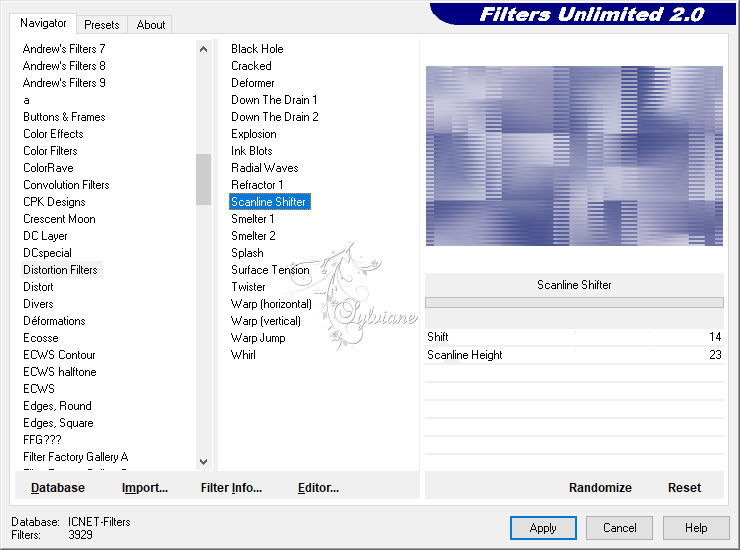The width and height of the screenshot is (740, 550).
Task: Select Andrew's Filters 9 category
Action: coord(64,83)
